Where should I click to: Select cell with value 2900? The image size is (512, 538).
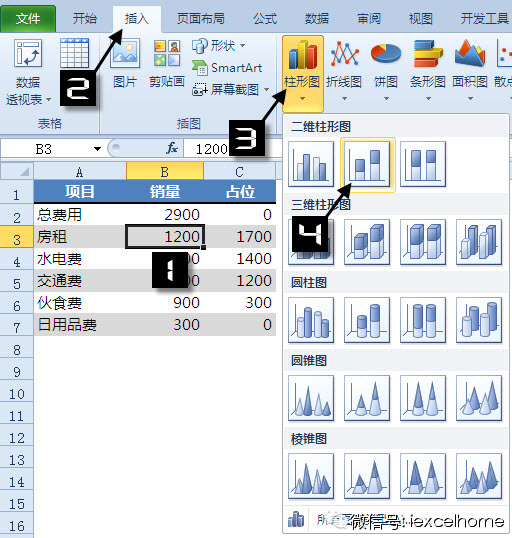(x=165, y=215)
